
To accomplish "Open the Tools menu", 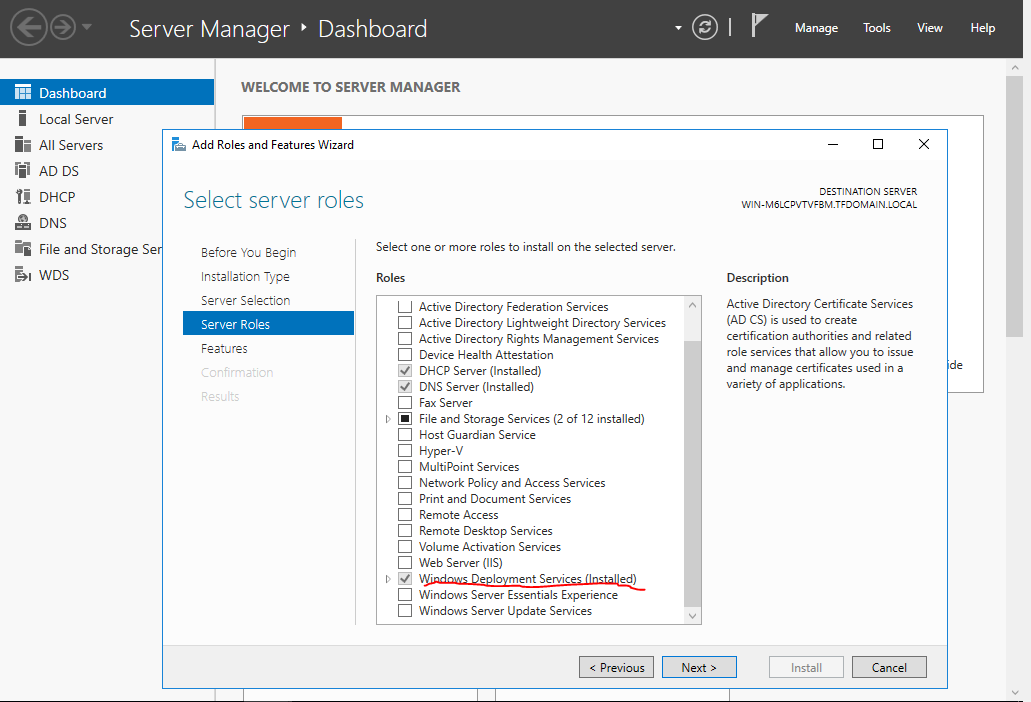I will coord(876,28).
